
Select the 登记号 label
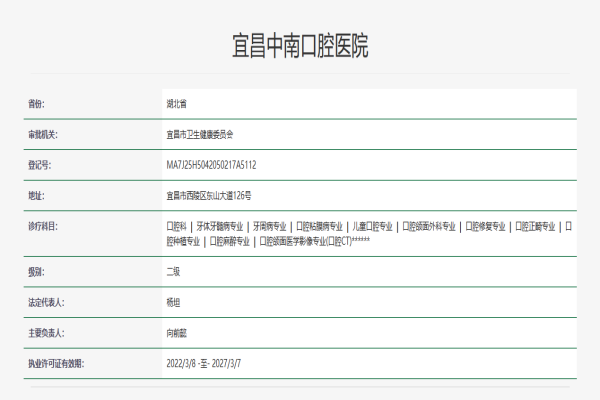(x=39, y=165)
